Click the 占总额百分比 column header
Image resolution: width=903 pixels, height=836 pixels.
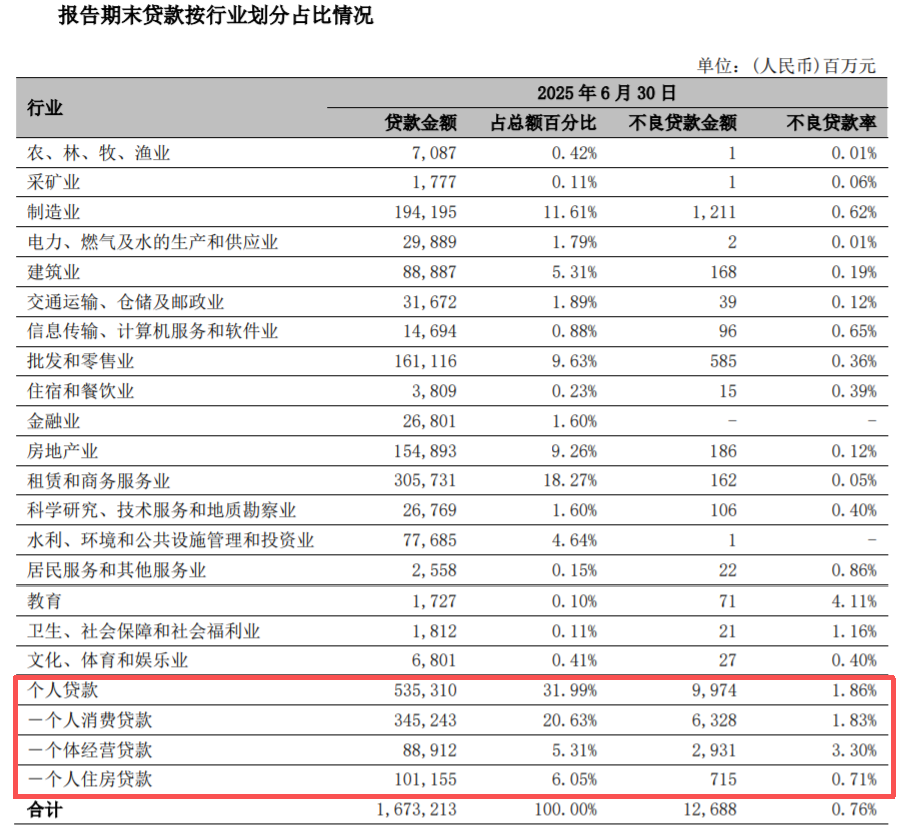pyautogui.click(x=543, y=123)
